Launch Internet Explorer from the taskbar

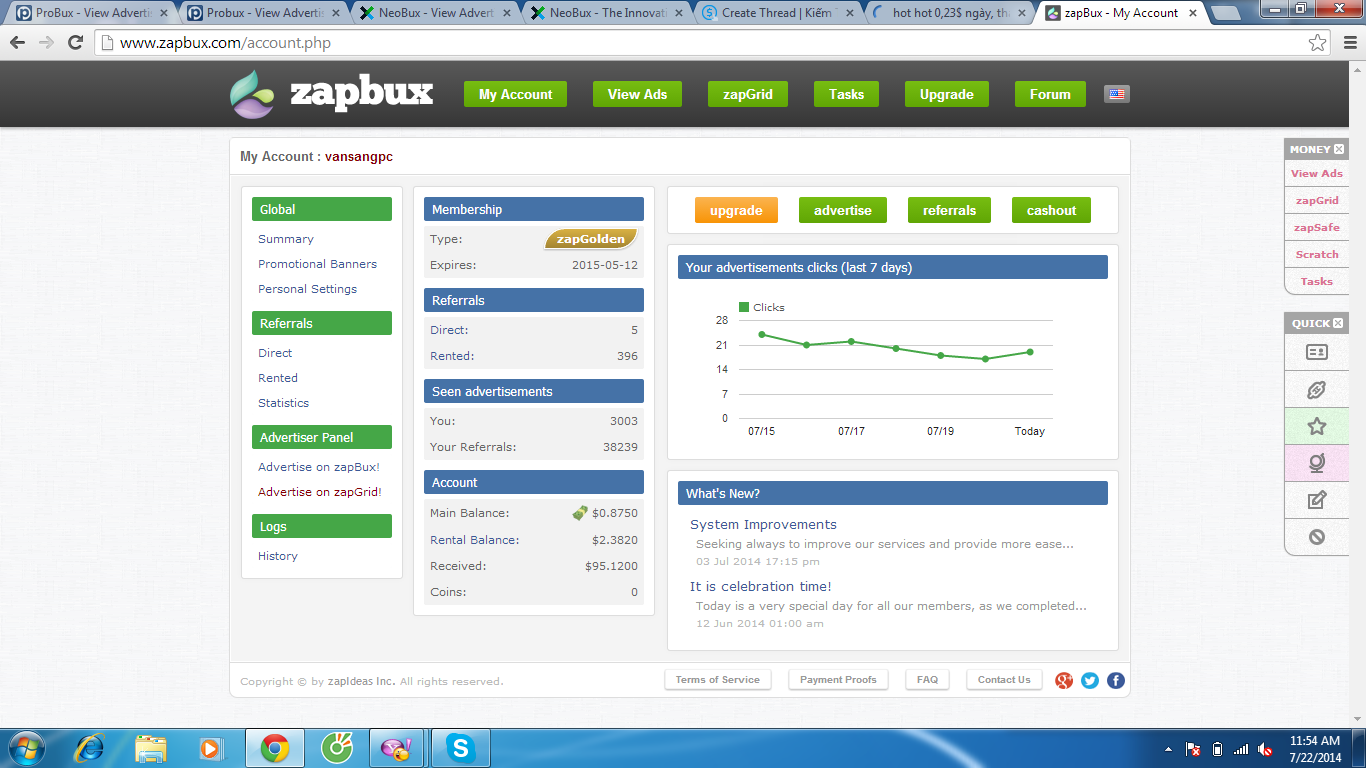(91, 747)
